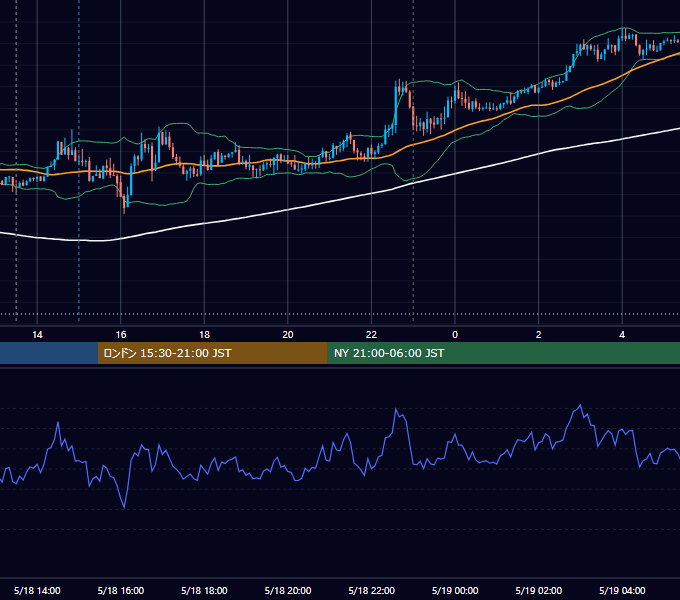The width and height of the screenshot is (680, 600).
Task: Click hour label 2 on upper axis
Action: click(539, 335)
